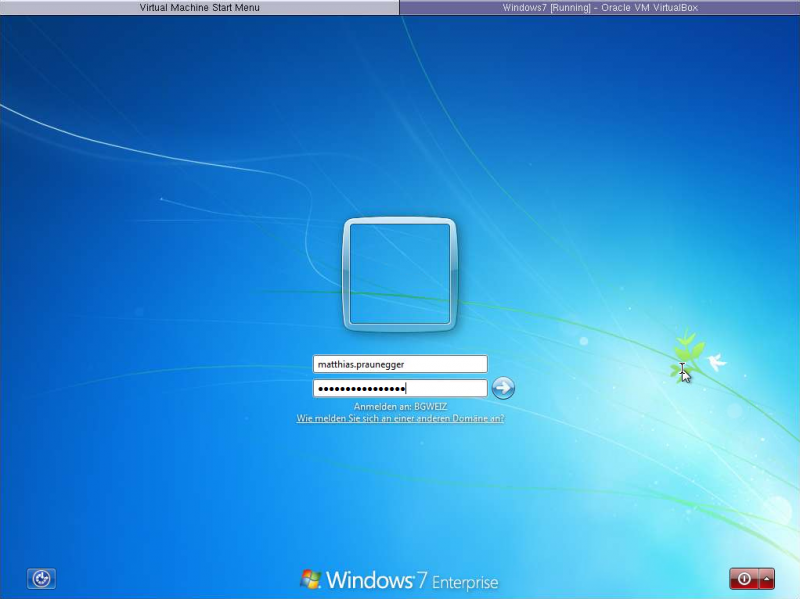Image resolution: width=800 pixels, height=599 pixels.
Task: Select the Windows7 Running VirtualBox tab
Action: click(600, 7)
